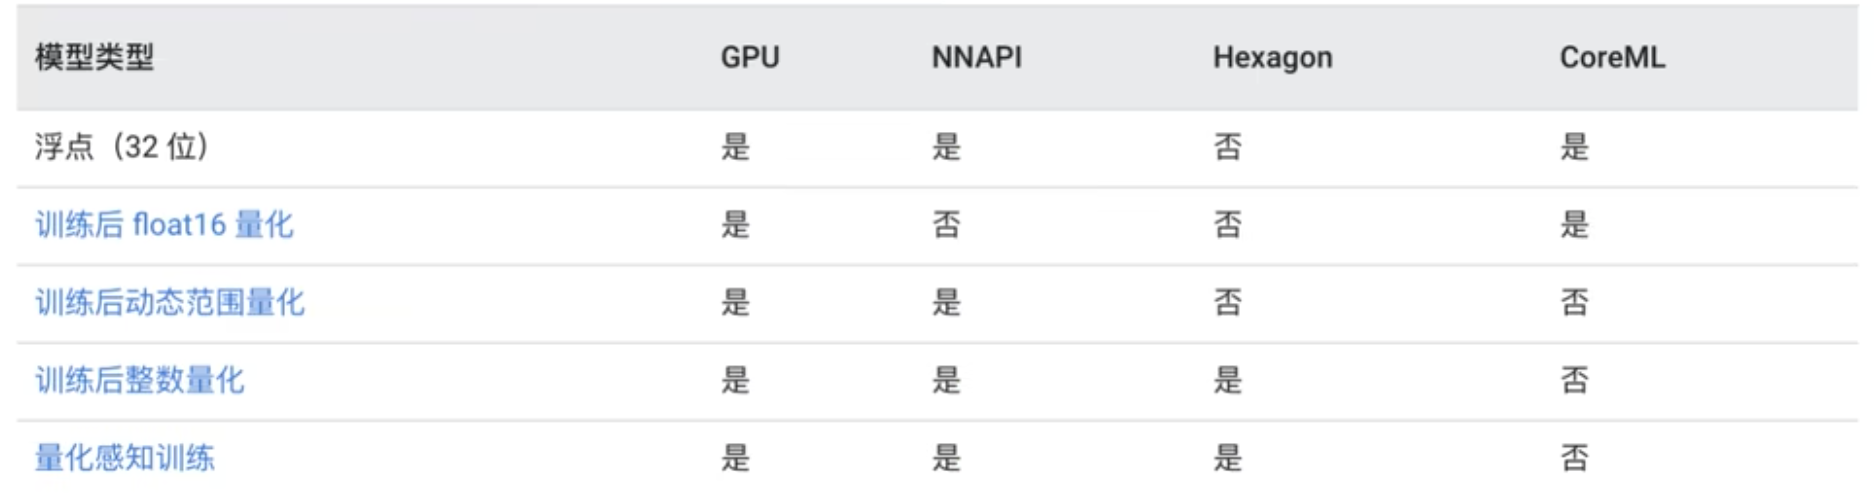
Task: Click the 训练后整数量化 link
Action: click(139, 380)
